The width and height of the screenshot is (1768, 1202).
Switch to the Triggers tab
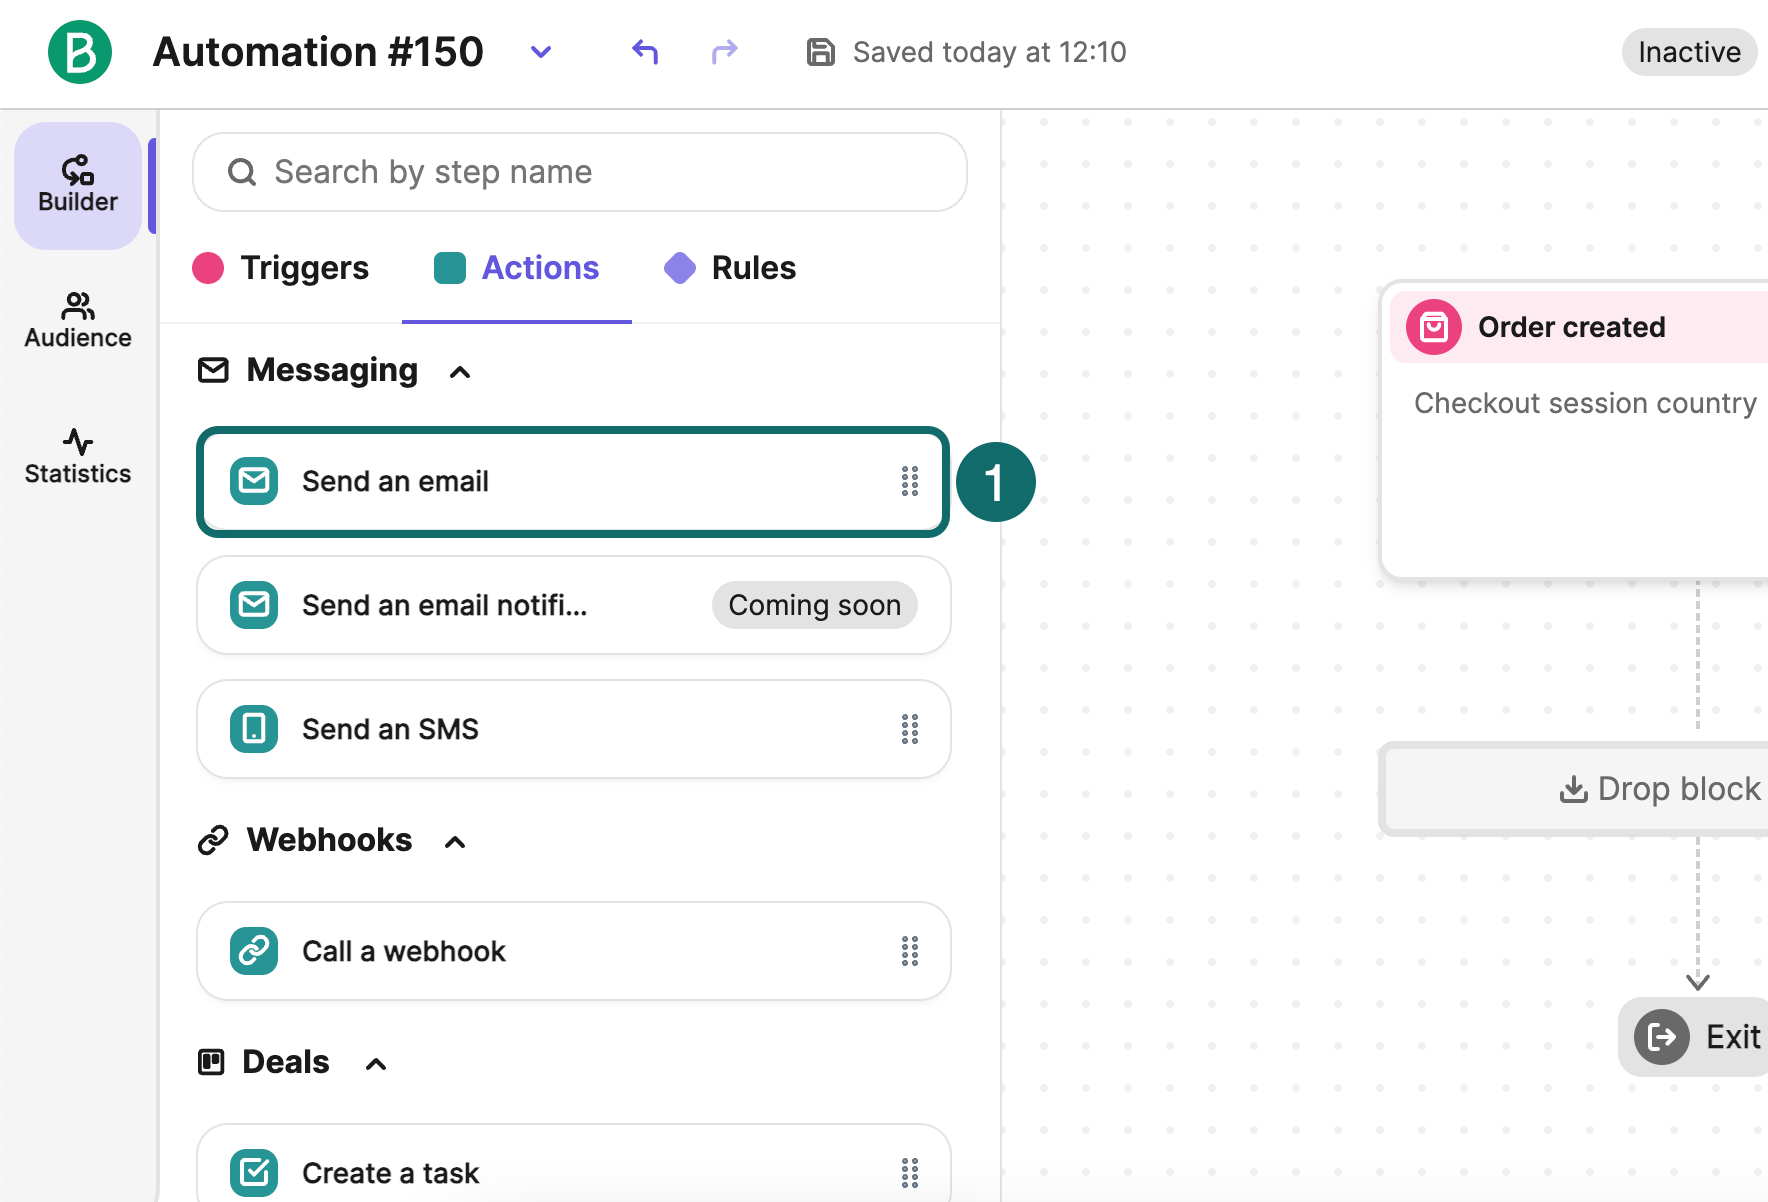click(281, 268)
